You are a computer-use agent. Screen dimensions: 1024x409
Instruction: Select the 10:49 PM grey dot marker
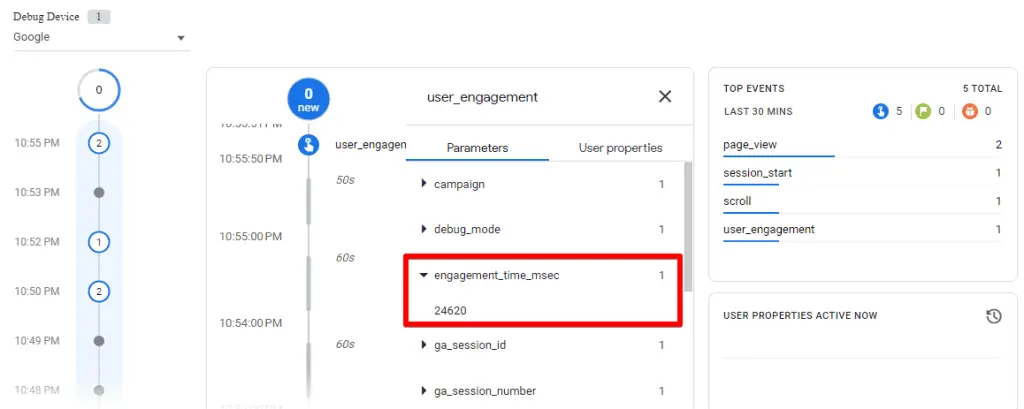click(99, 340)
